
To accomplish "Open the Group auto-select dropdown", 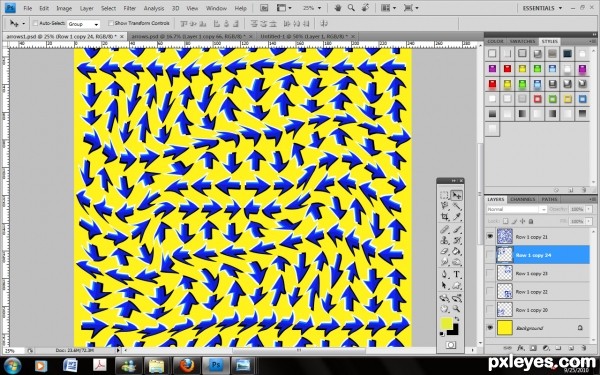I will click(83, 24).
